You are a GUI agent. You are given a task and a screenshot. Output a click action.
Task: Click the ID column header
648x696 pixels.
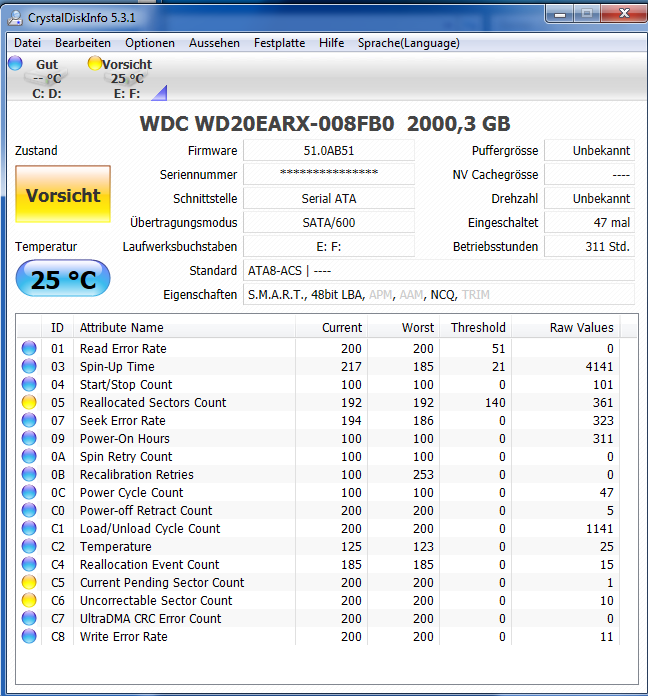coord(57,328)
